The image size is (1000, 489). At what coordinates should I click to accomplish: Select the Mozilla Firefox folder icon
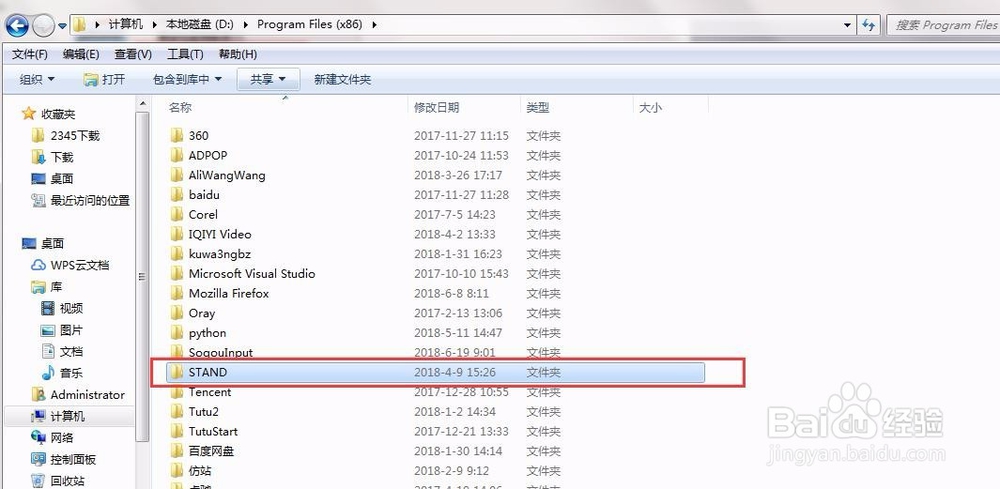(177, 293)
